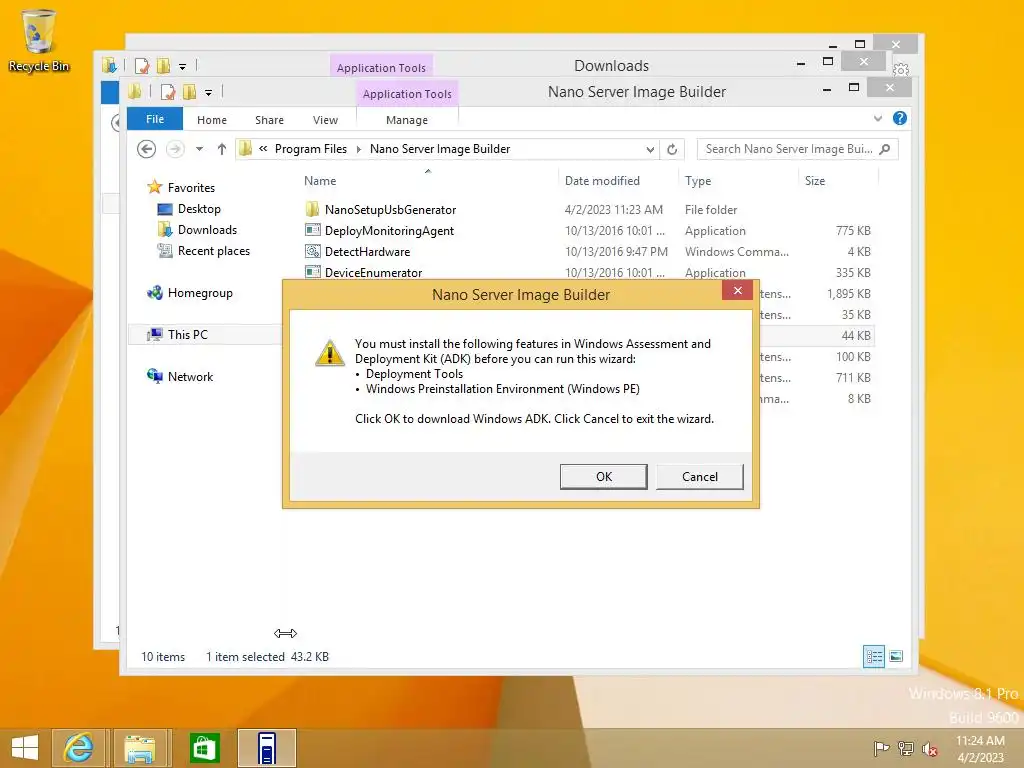This screenshot has width=1024, height=768.
Task: Click OK to download Windows ADK
Action: tap(603, 477)
